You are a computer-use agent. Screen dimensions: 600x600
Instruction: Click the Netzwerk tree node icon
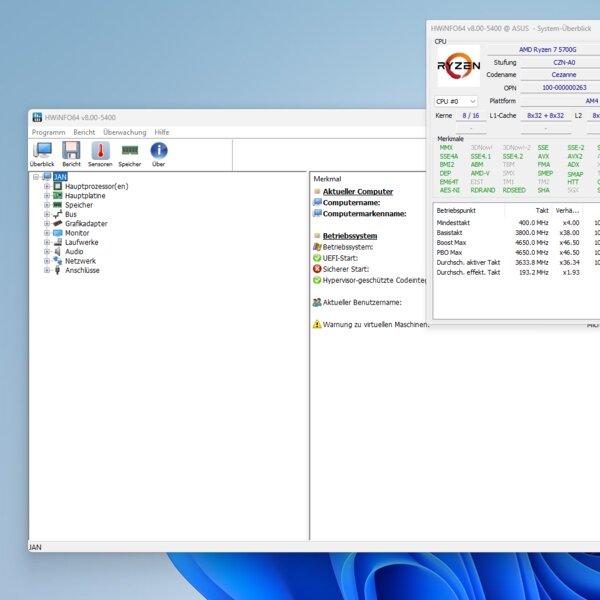(57, 261)
